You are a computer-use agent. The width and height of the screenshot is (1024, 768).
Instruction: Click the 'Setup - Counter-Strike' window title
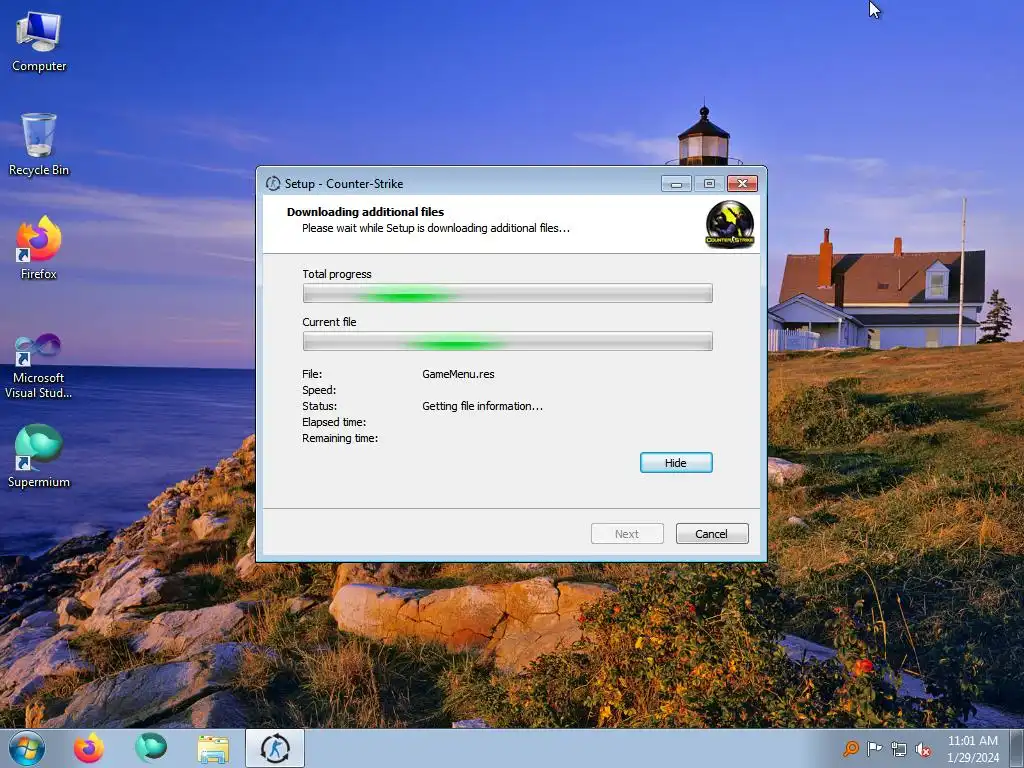[x=344, y=184]
